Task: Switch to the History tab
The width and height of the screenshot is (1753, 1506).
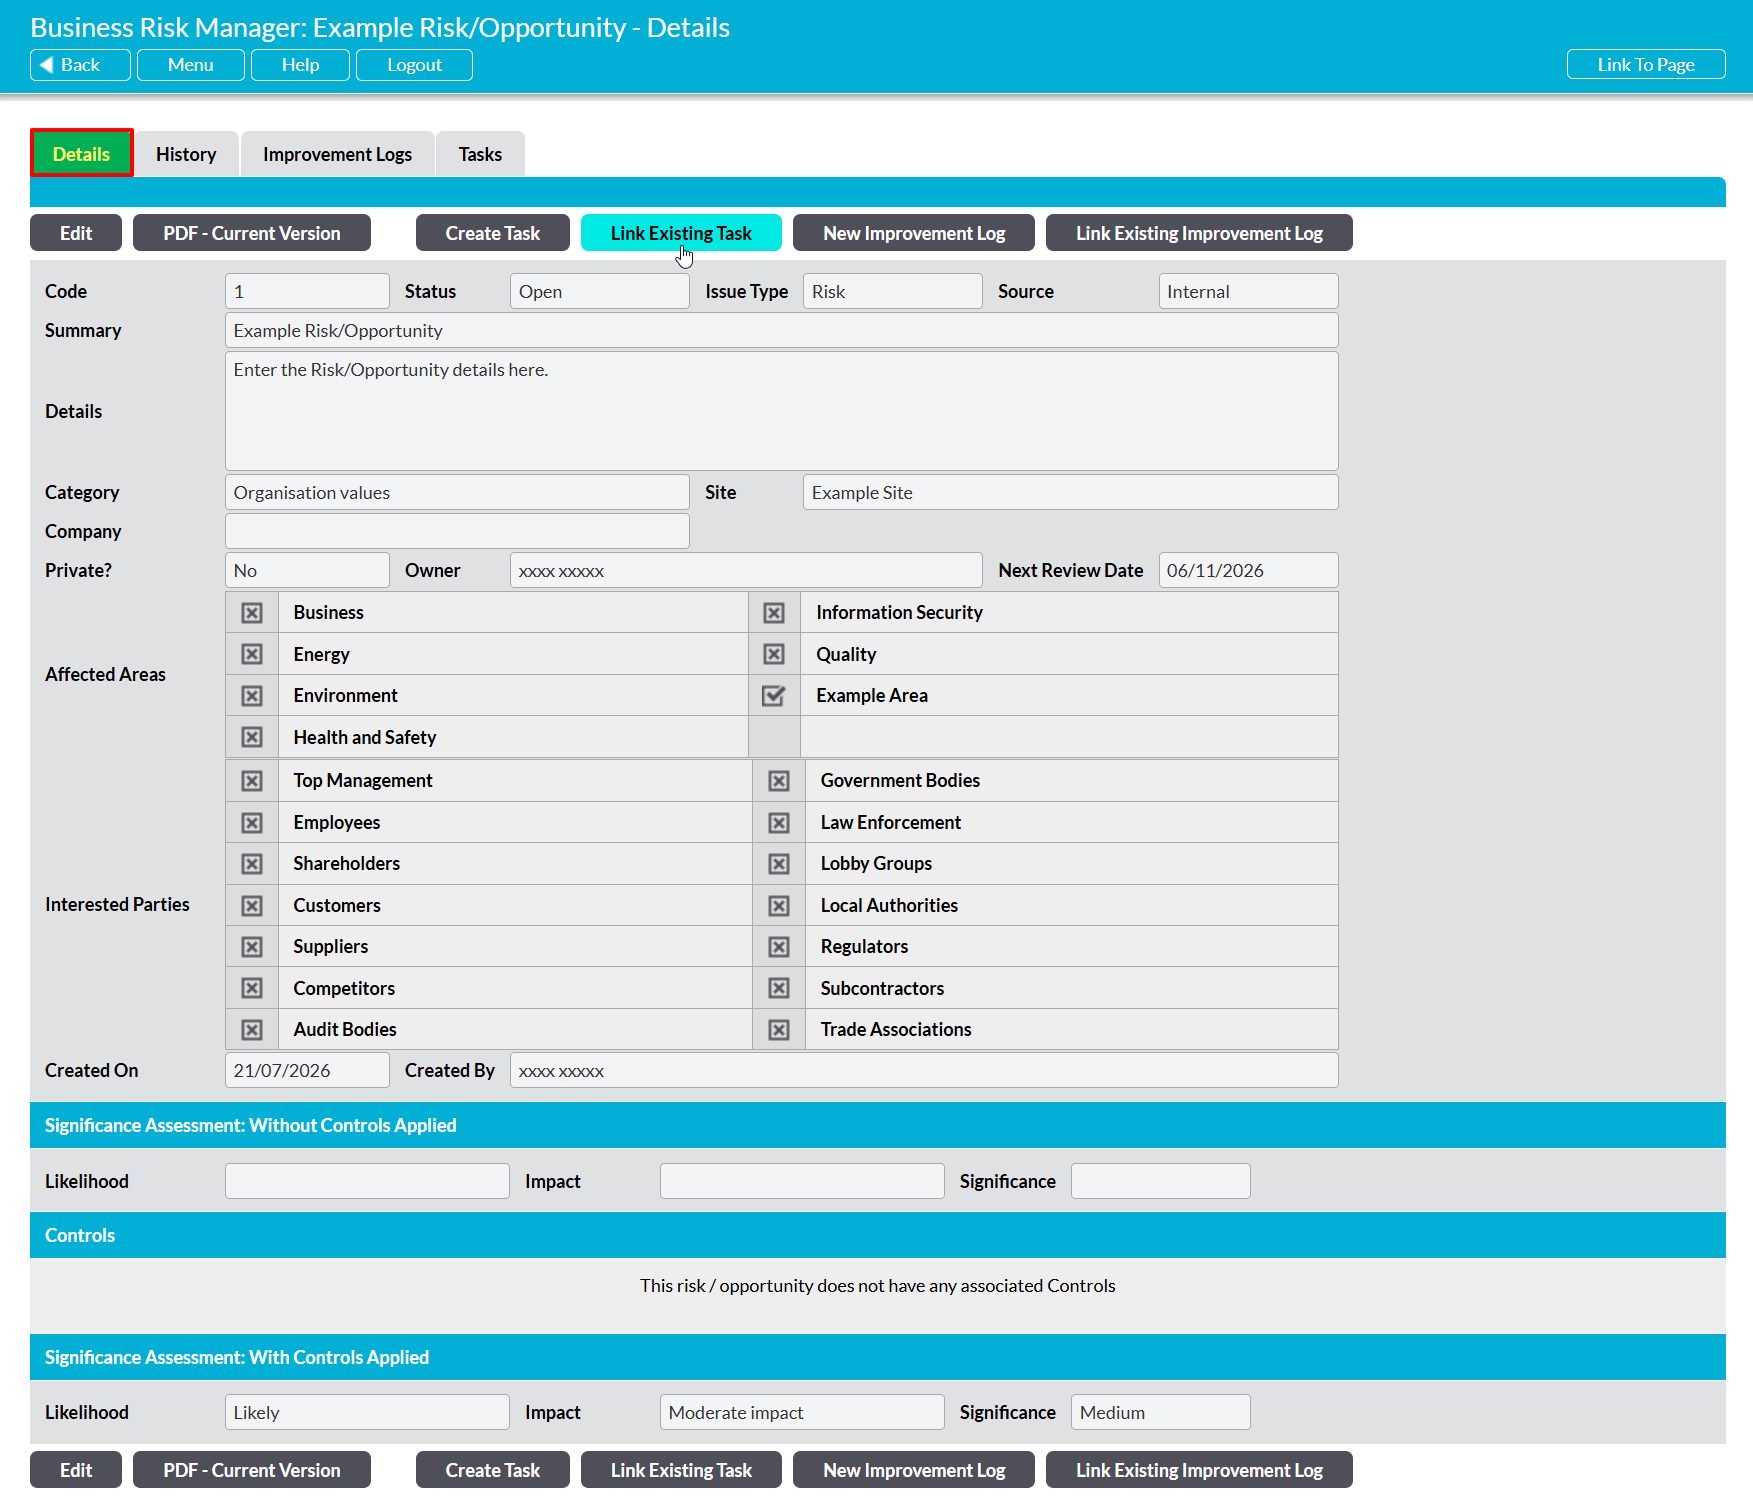Action: point(186,154)
